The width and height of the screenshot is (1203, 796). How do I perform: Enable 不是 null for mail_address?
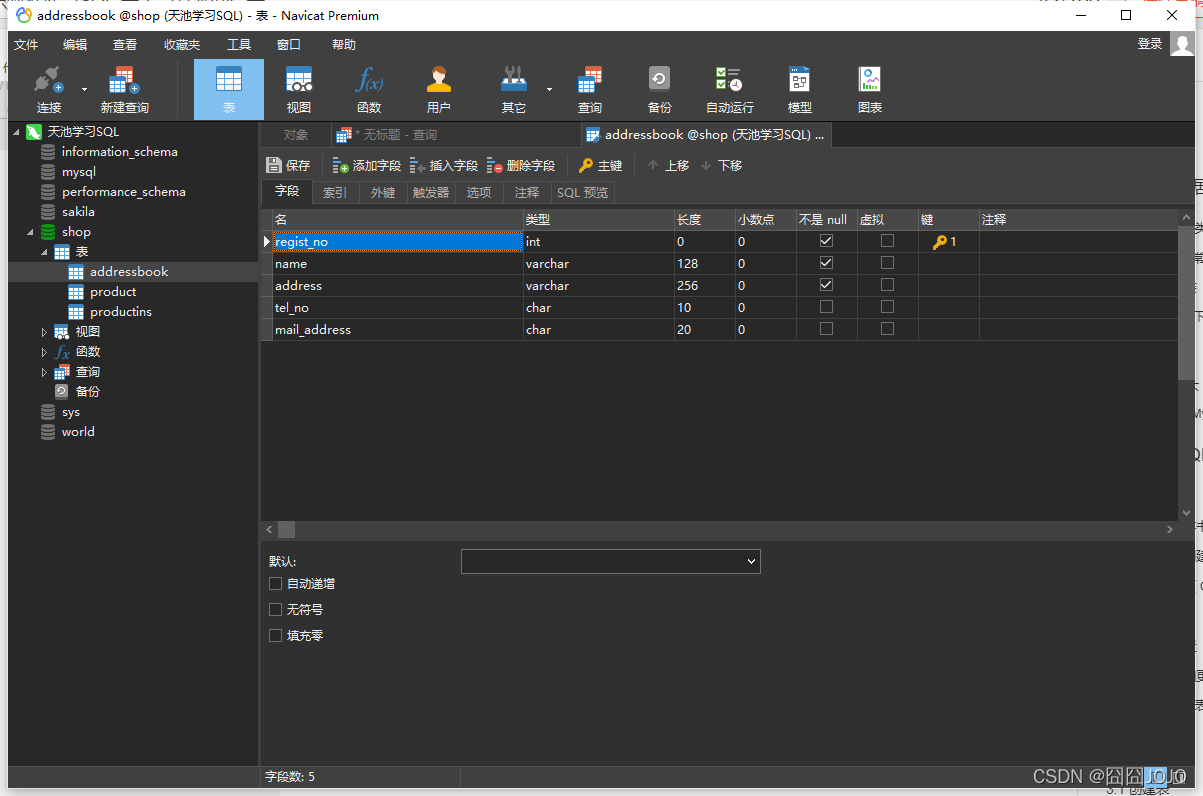tap(826, 329)
